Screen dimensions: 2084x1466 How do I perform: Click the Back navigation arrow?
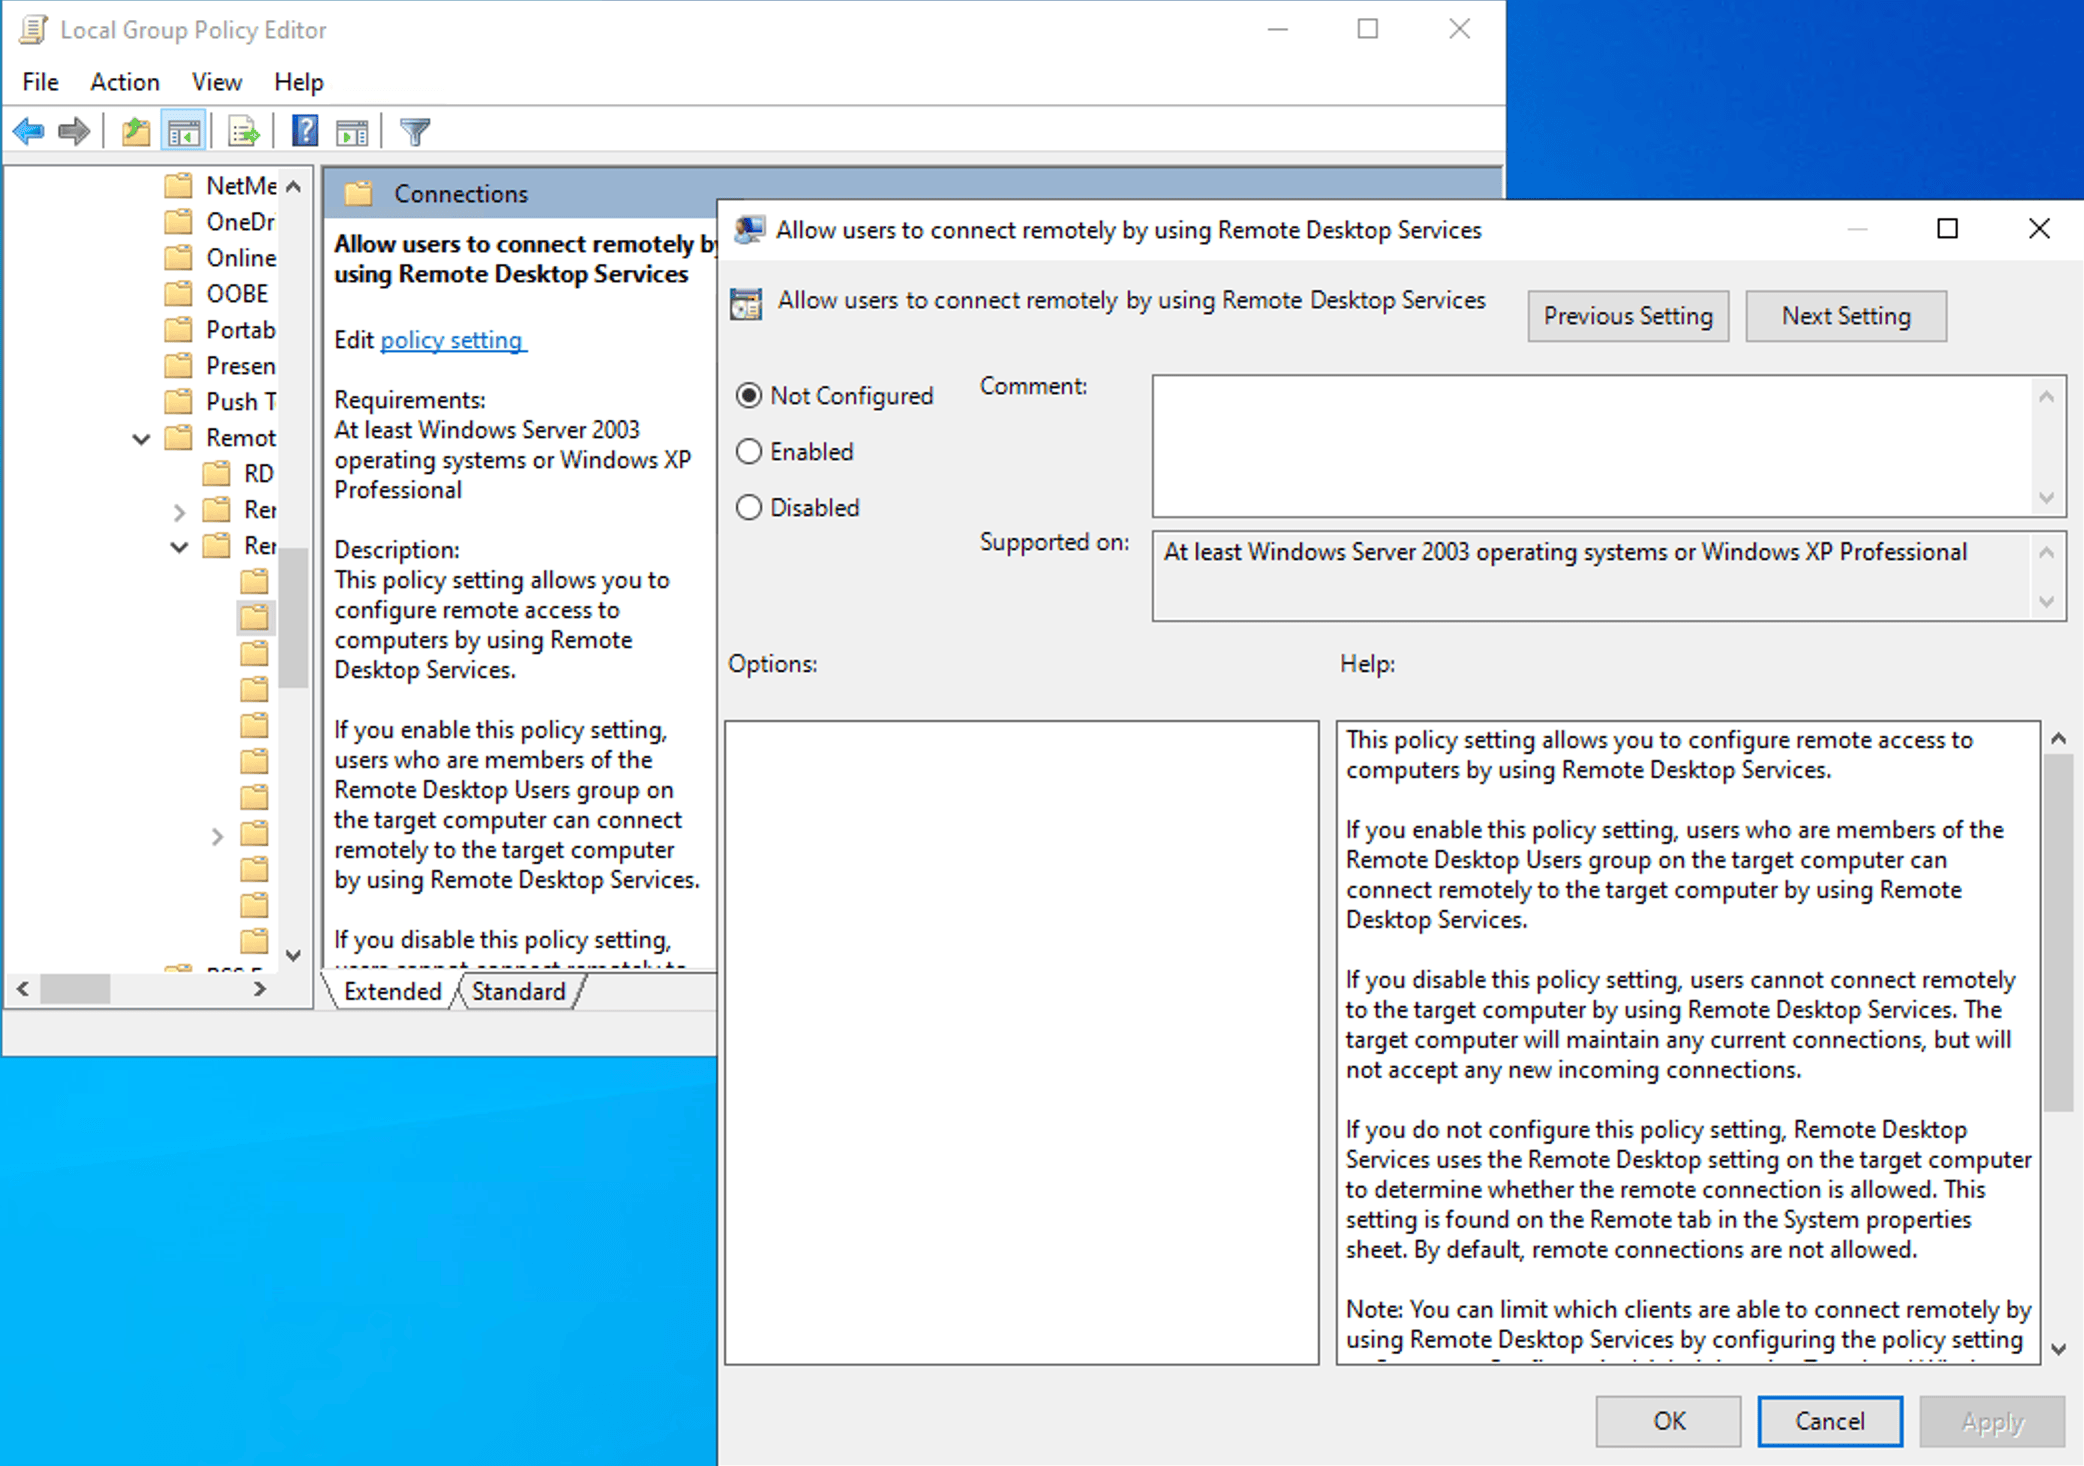coord(28,130)
